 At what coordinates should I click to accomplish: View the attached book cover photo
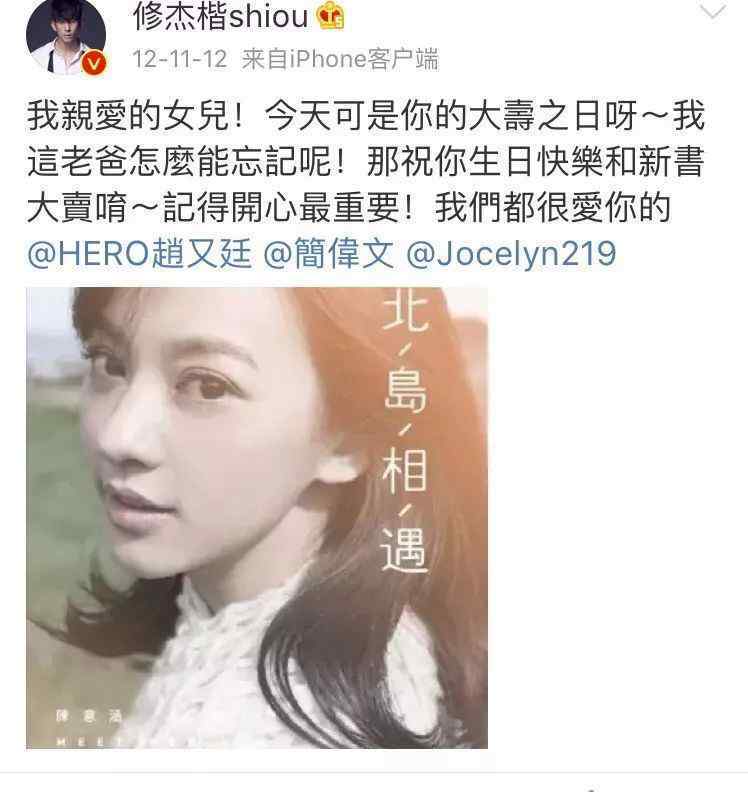[257, 518]
